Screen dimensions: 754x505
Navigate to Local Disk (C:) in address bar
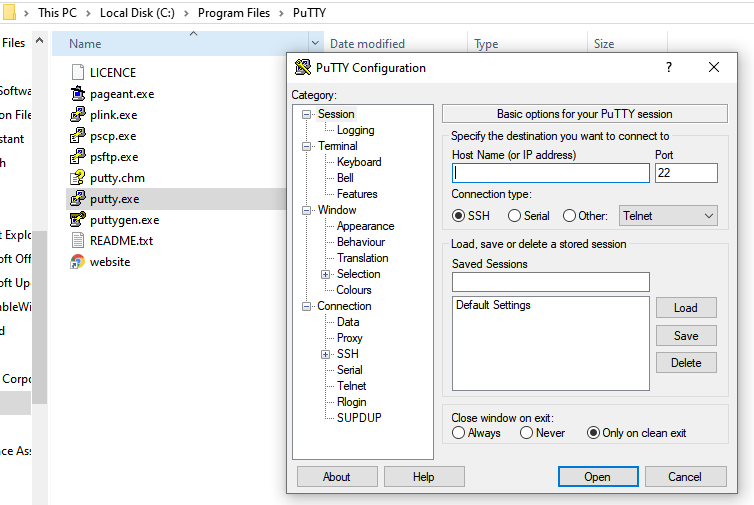coord(138,13)
